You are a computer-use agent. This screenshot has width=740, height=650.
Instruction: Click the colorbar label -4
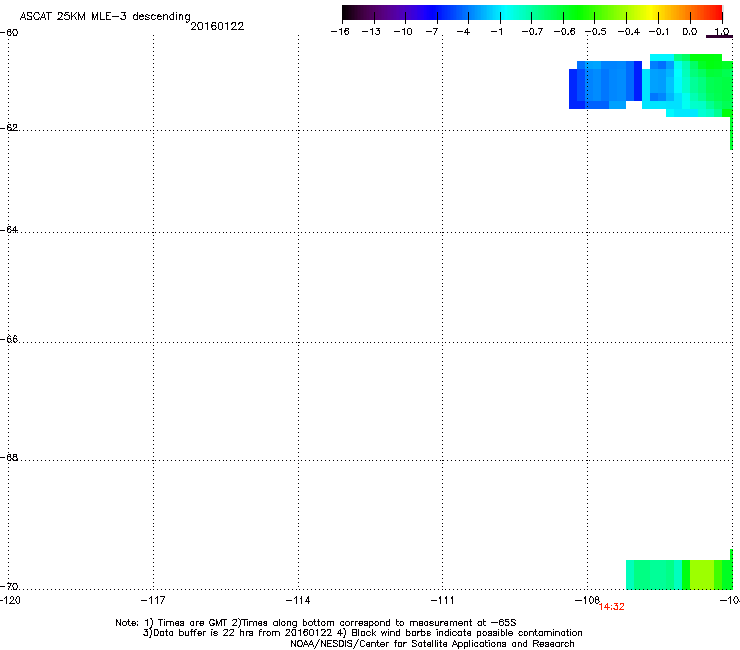[x=463, y=32]
